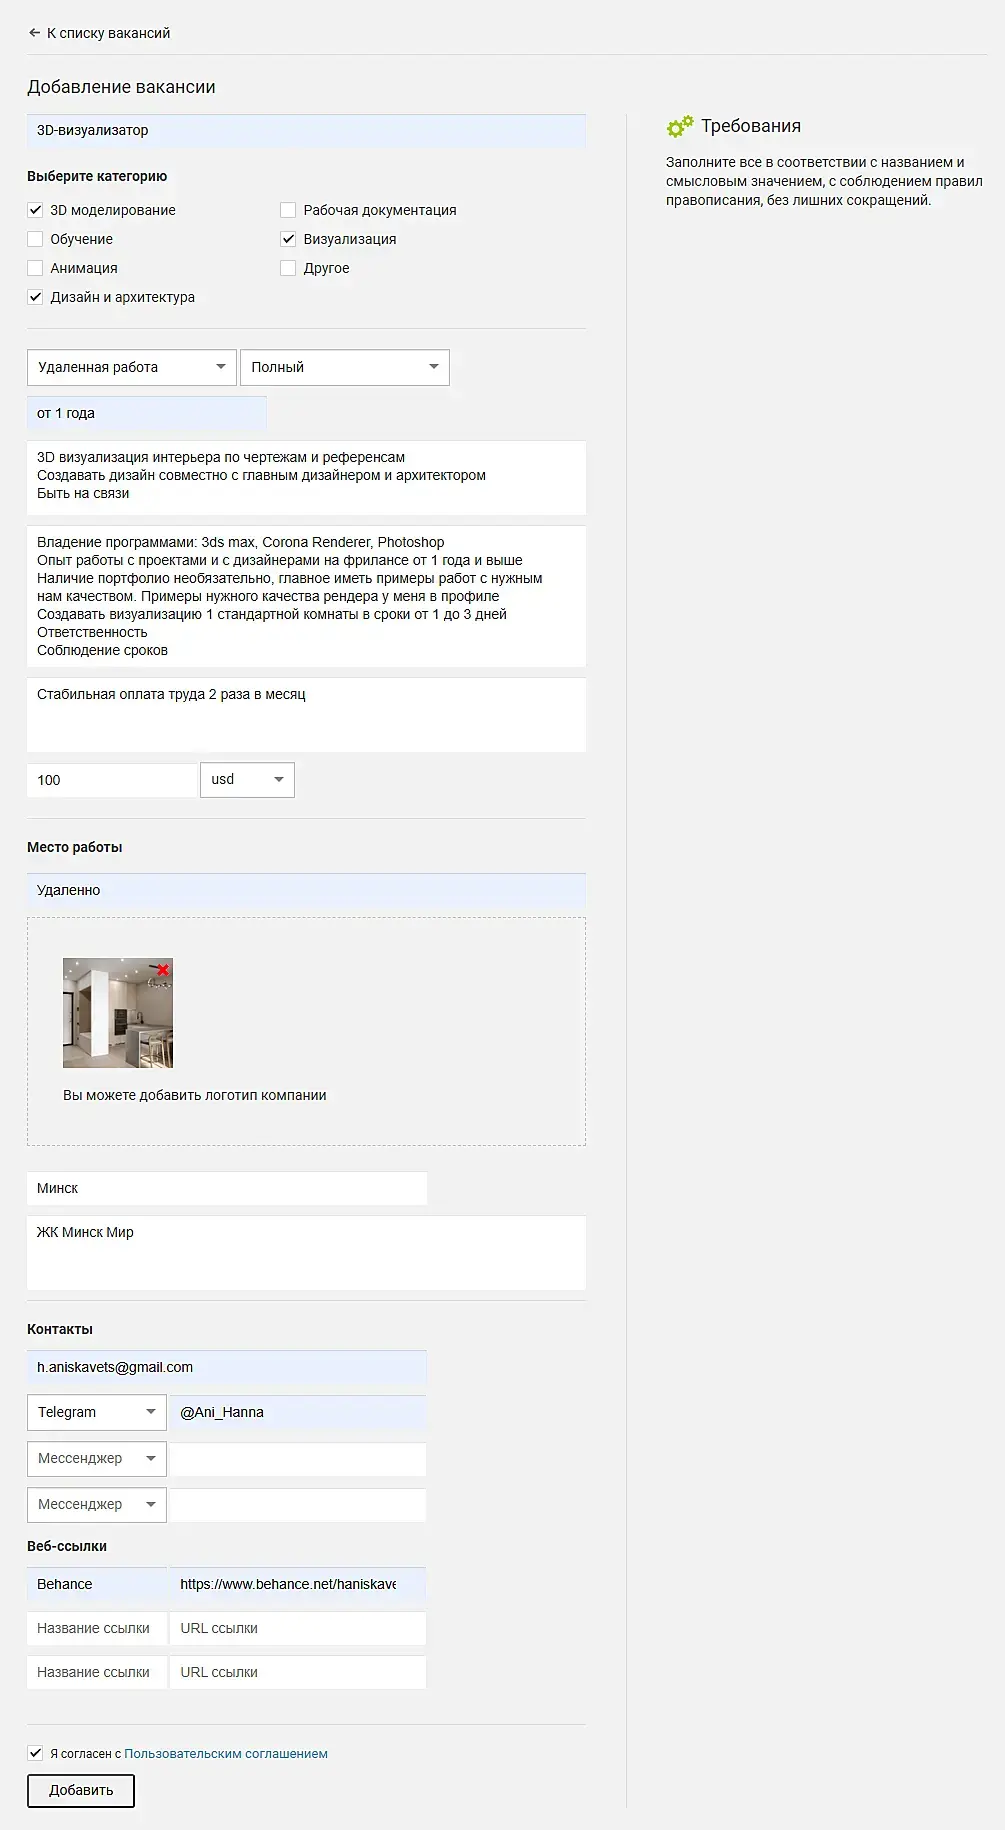Remove the uploaded logo via red cross

[163, 969]
